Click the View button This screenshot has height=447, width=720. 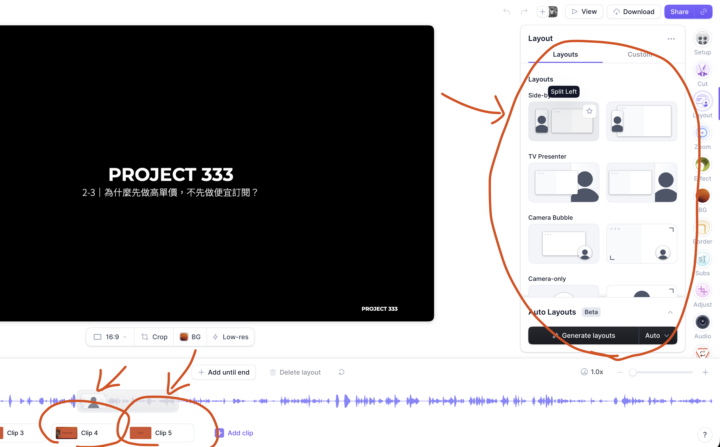pyautogui.click(x=584, y=11)
